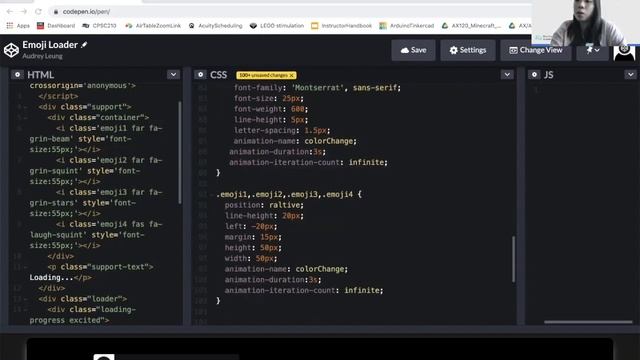
Task: Dismiss the unsaved changes badge
Action: tap(291, 76)
